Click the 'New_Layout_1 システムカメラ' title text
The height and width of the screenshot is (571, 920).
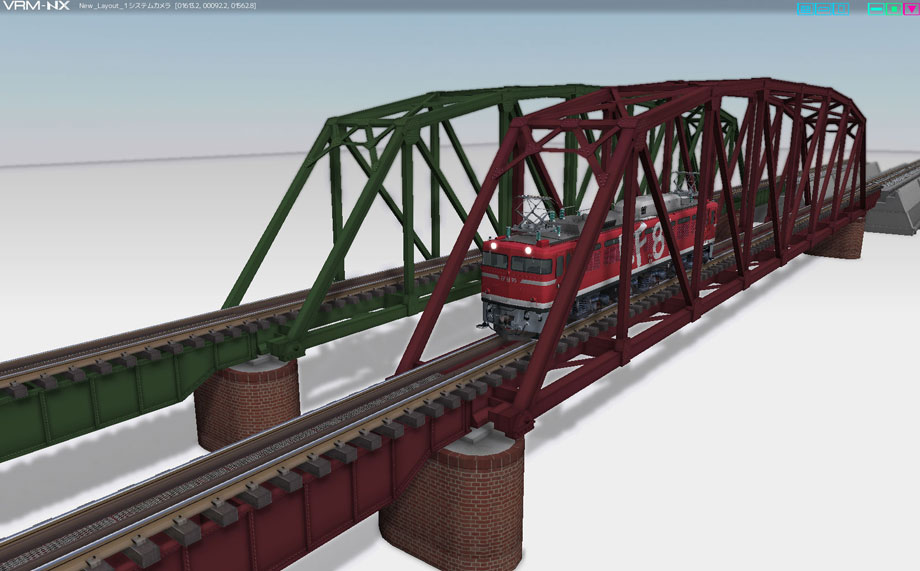click(x=125, y=6)
